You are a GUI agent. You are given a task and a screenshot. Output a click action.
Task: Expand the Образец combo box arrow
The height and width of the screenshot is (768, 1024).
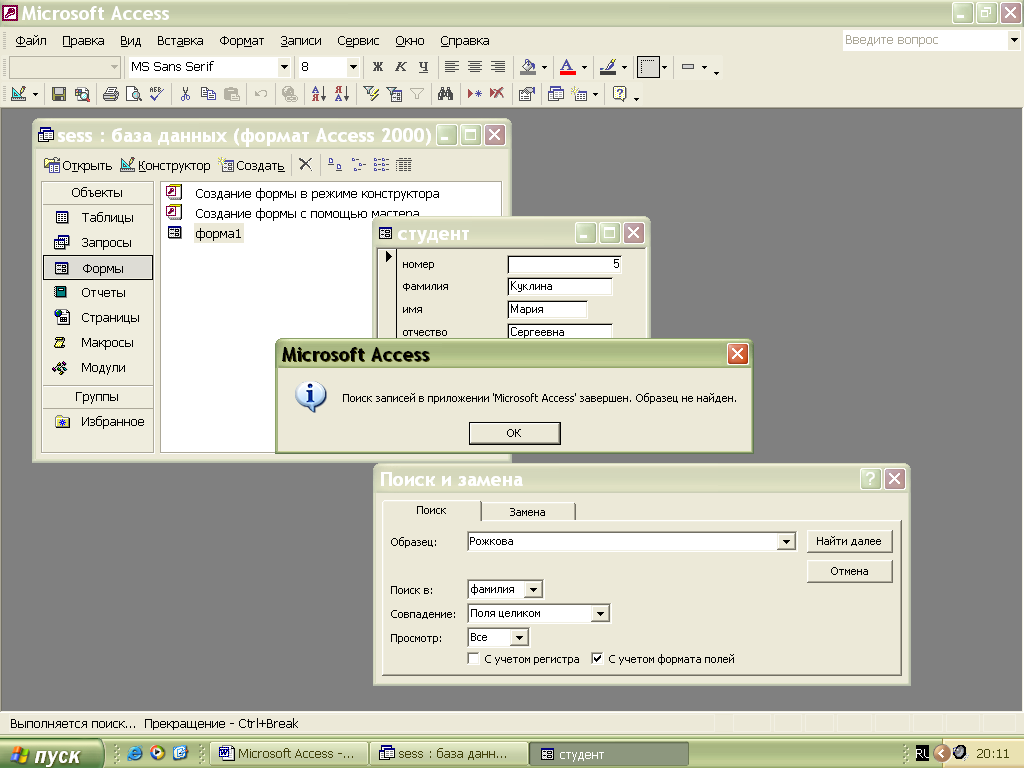click(786, 541)
